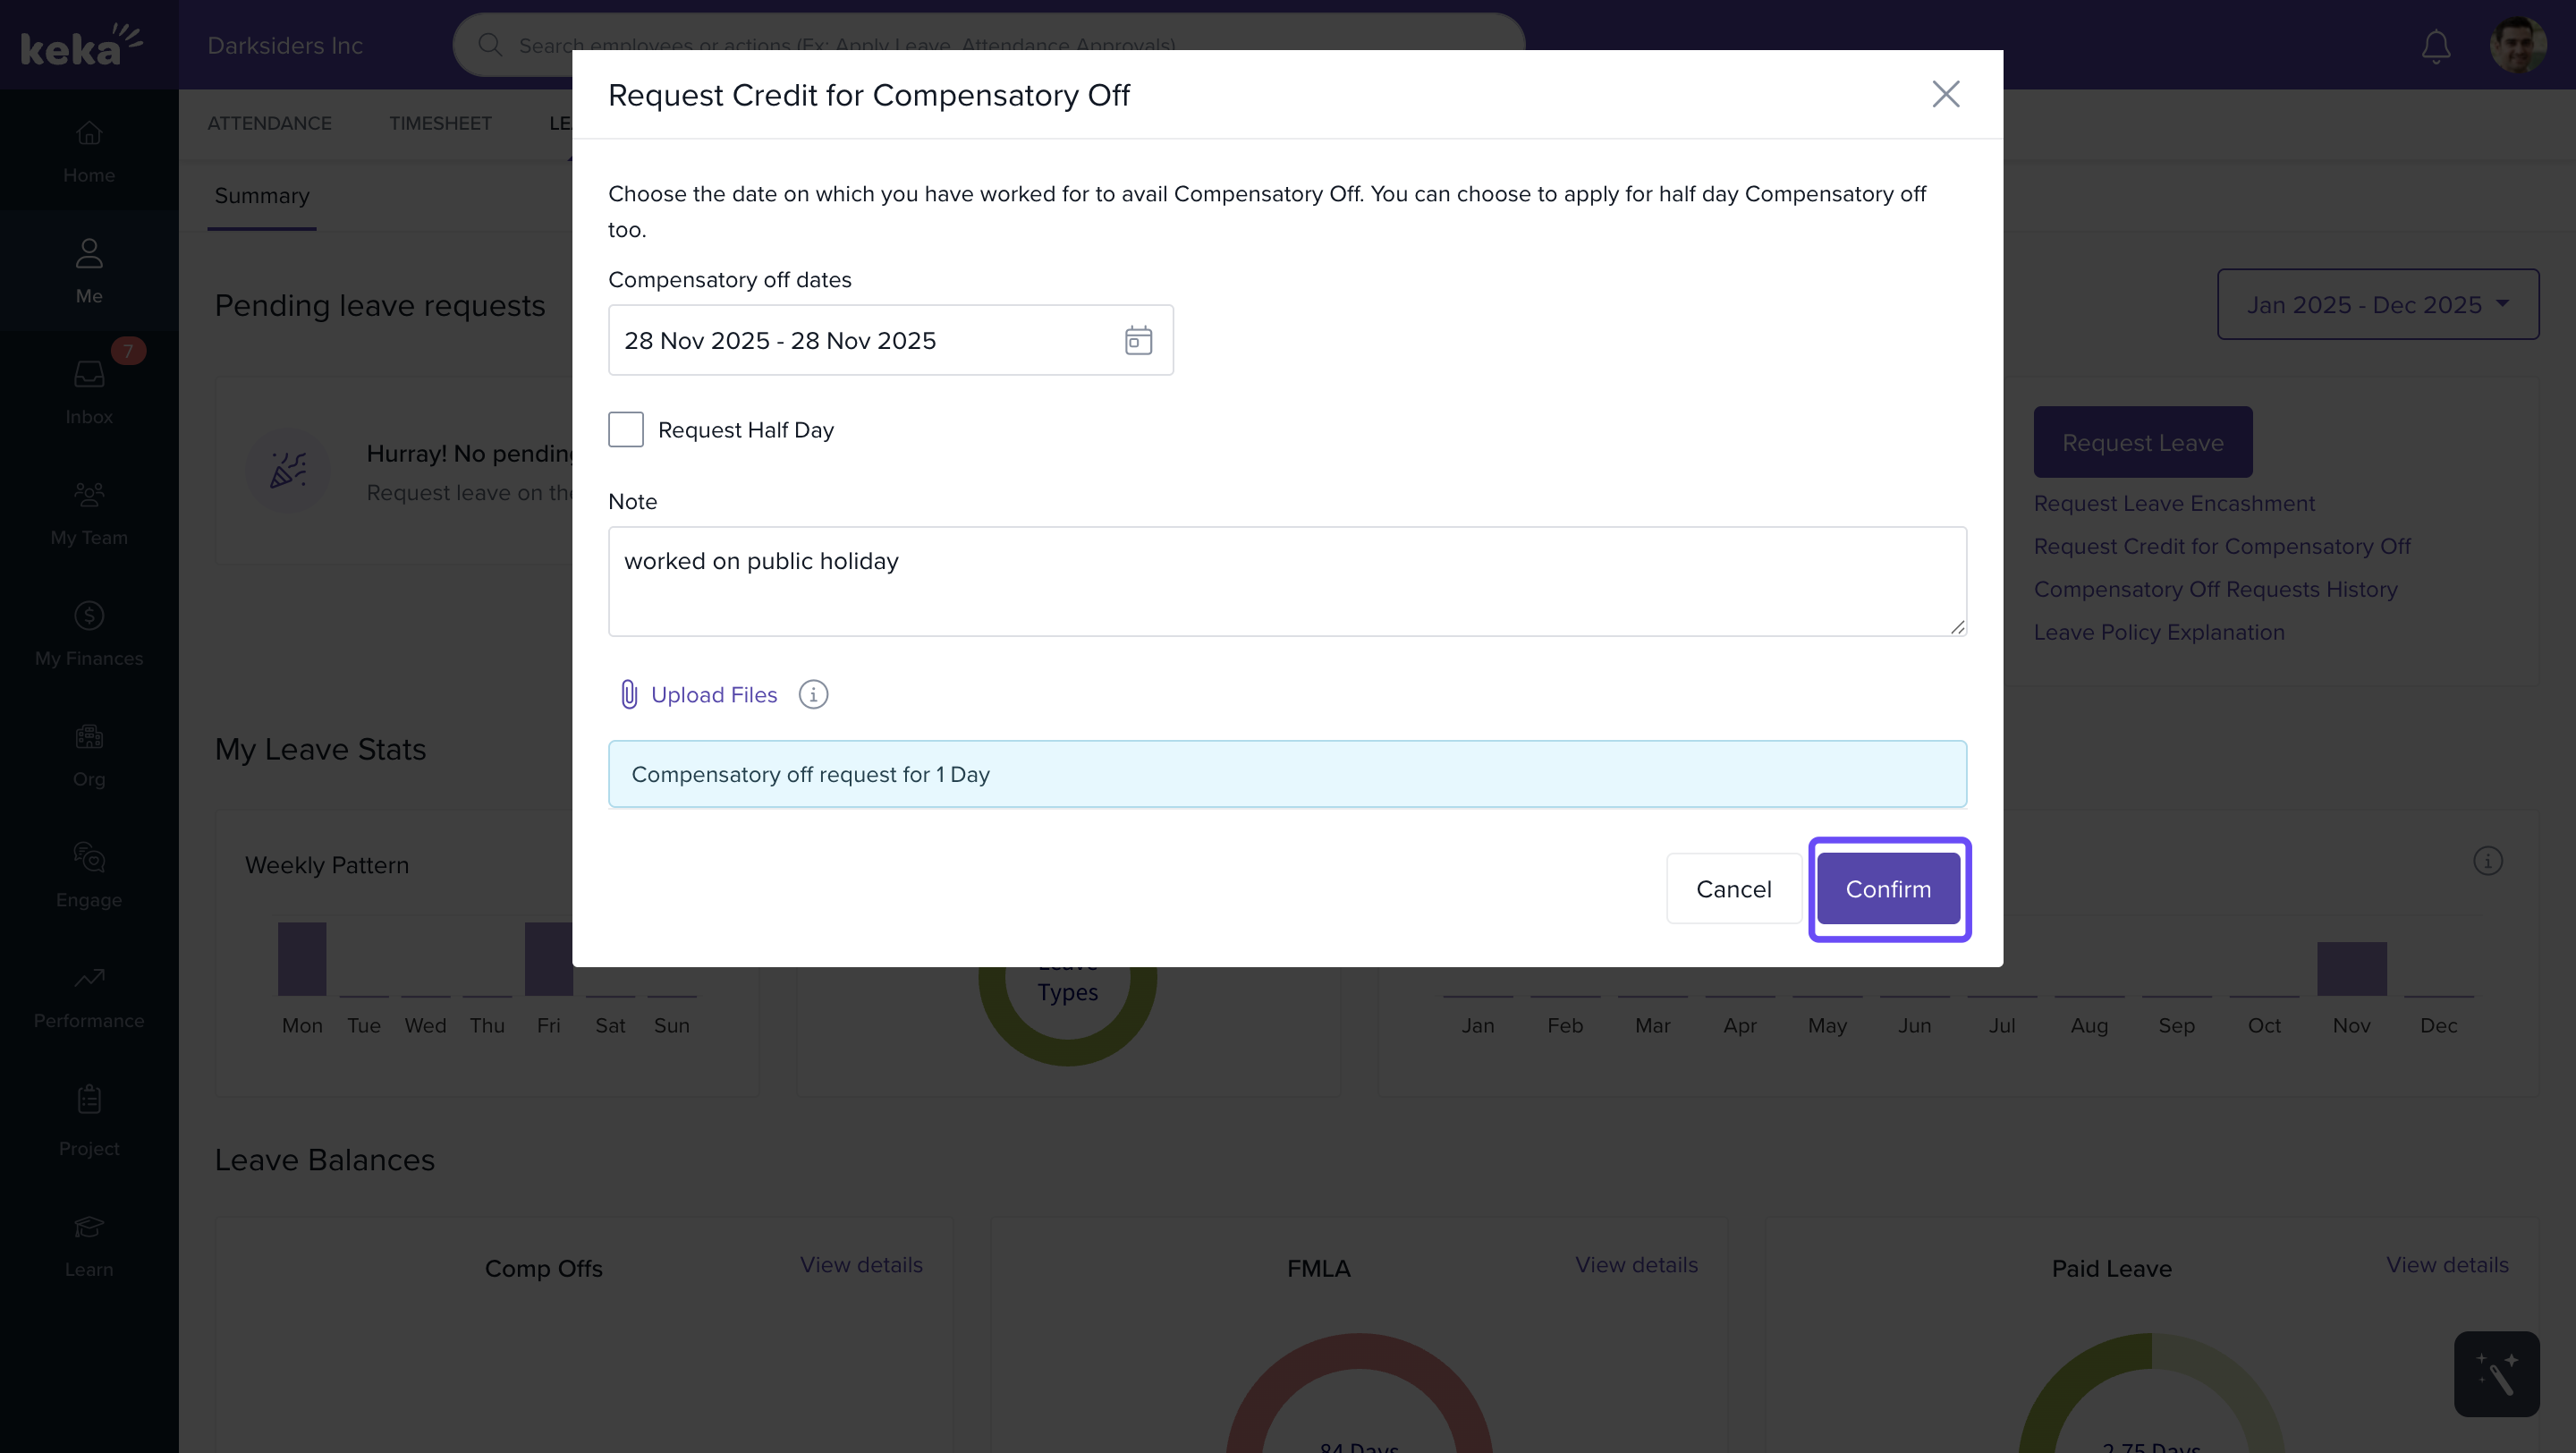Cancel the compensatory off request
Viewport: 2576px width, 1453px height.
point(1733,889)
